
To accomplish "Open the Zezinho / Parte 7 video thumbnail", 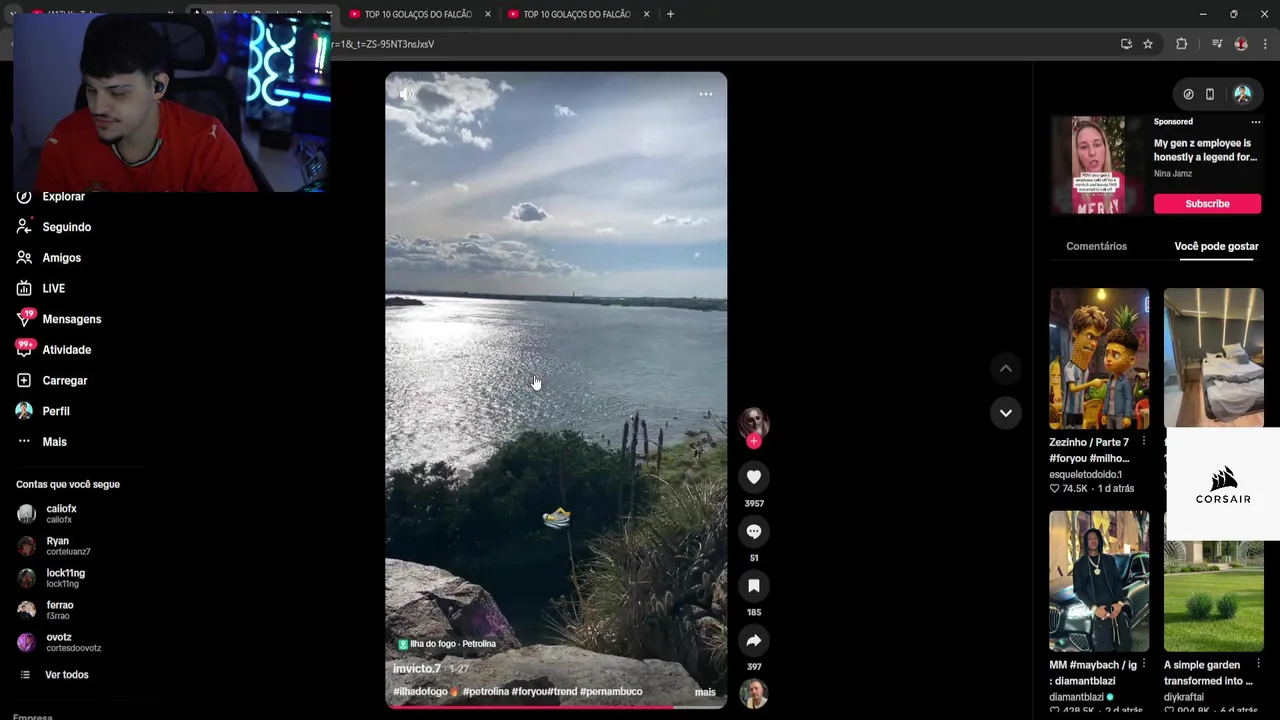I will [x=1099, y=358].
